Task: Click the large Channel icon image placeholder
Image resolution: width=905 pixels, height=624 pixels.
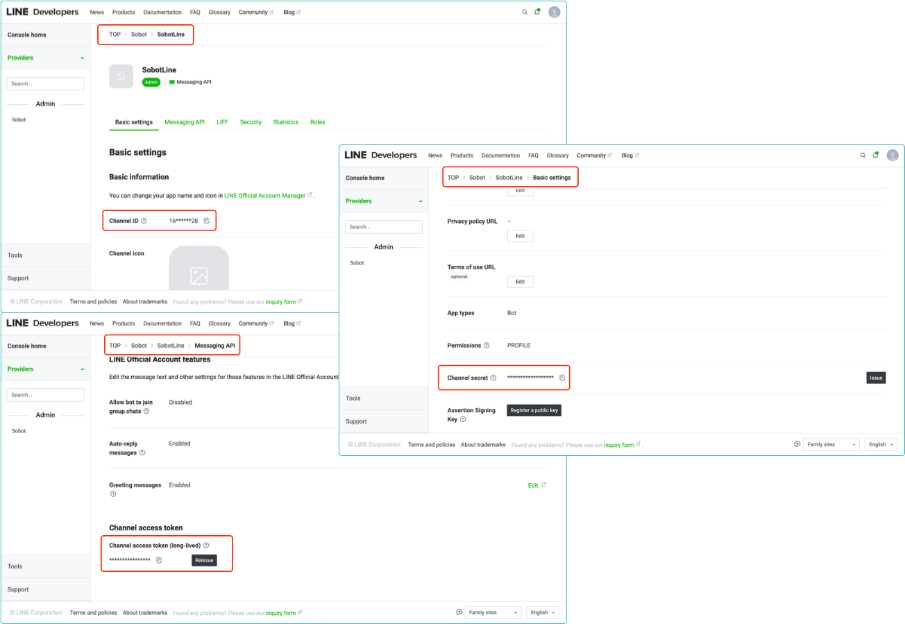Action: click(199, 268)
